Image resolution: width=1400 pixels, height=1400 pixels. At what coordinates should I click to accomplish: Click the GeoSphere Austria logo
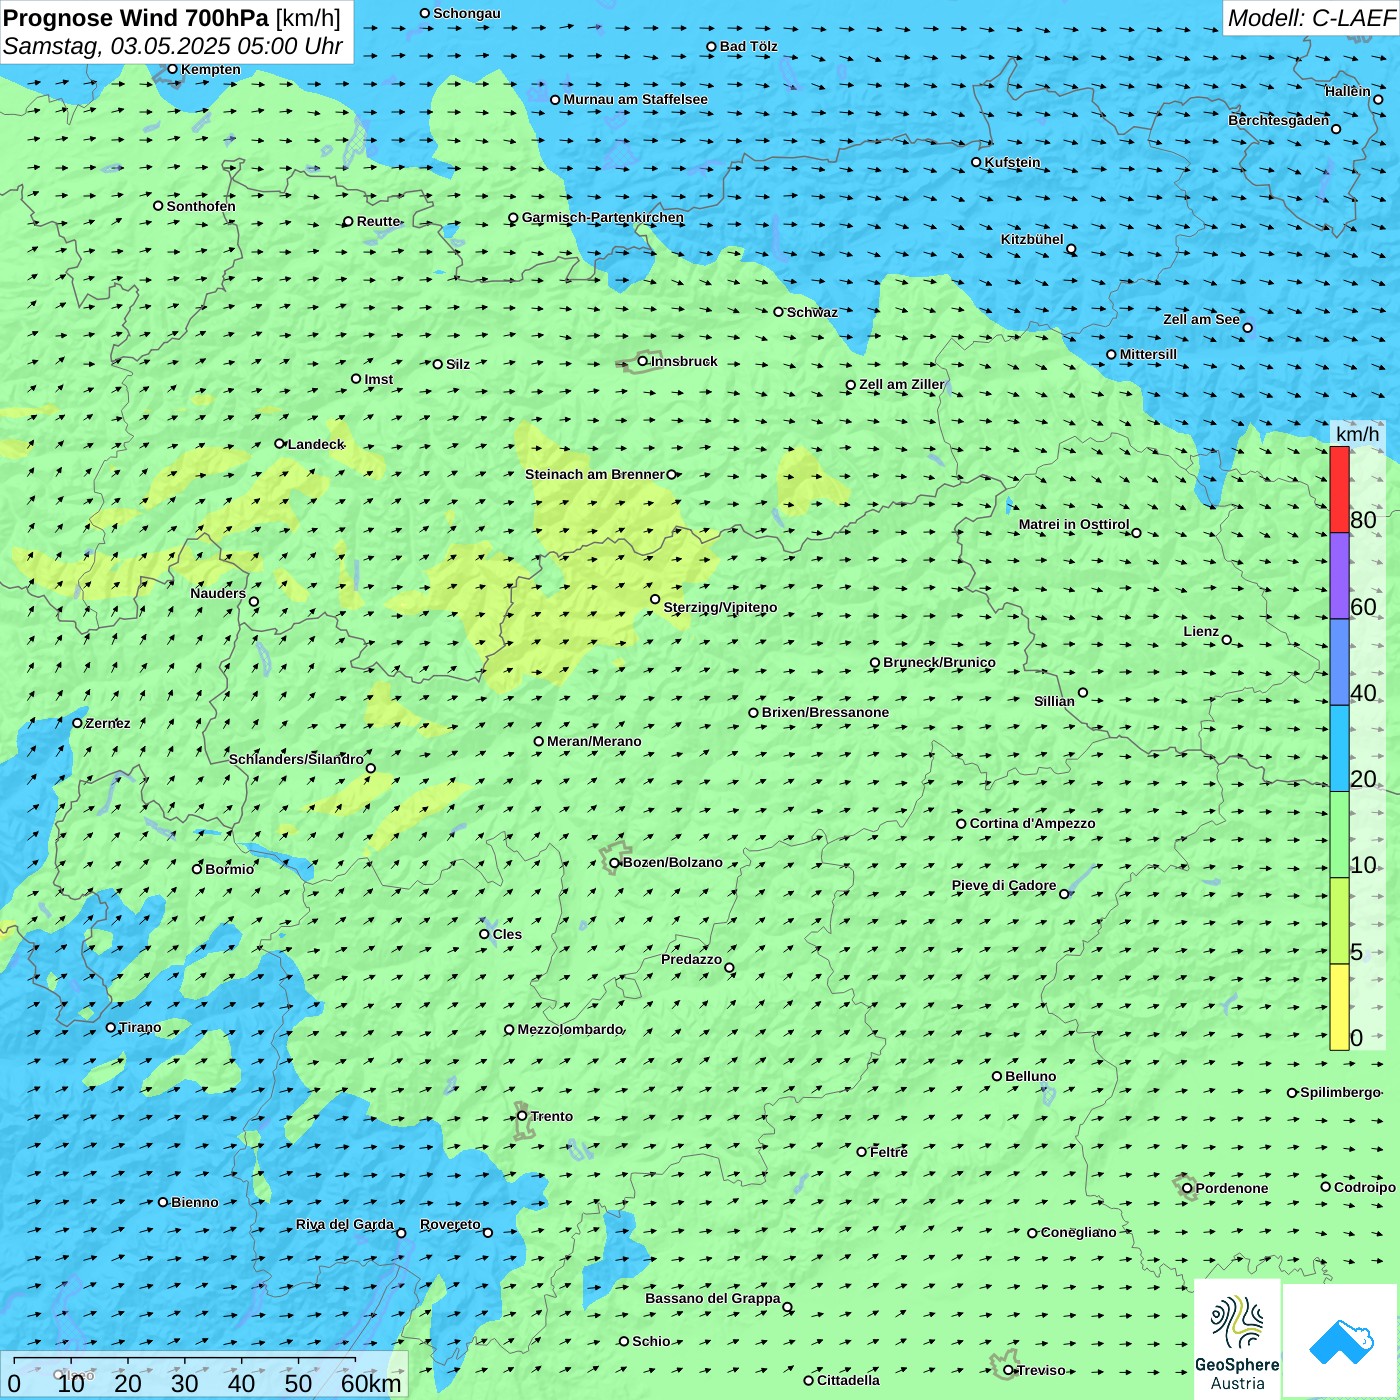tap(1237, 1340)
